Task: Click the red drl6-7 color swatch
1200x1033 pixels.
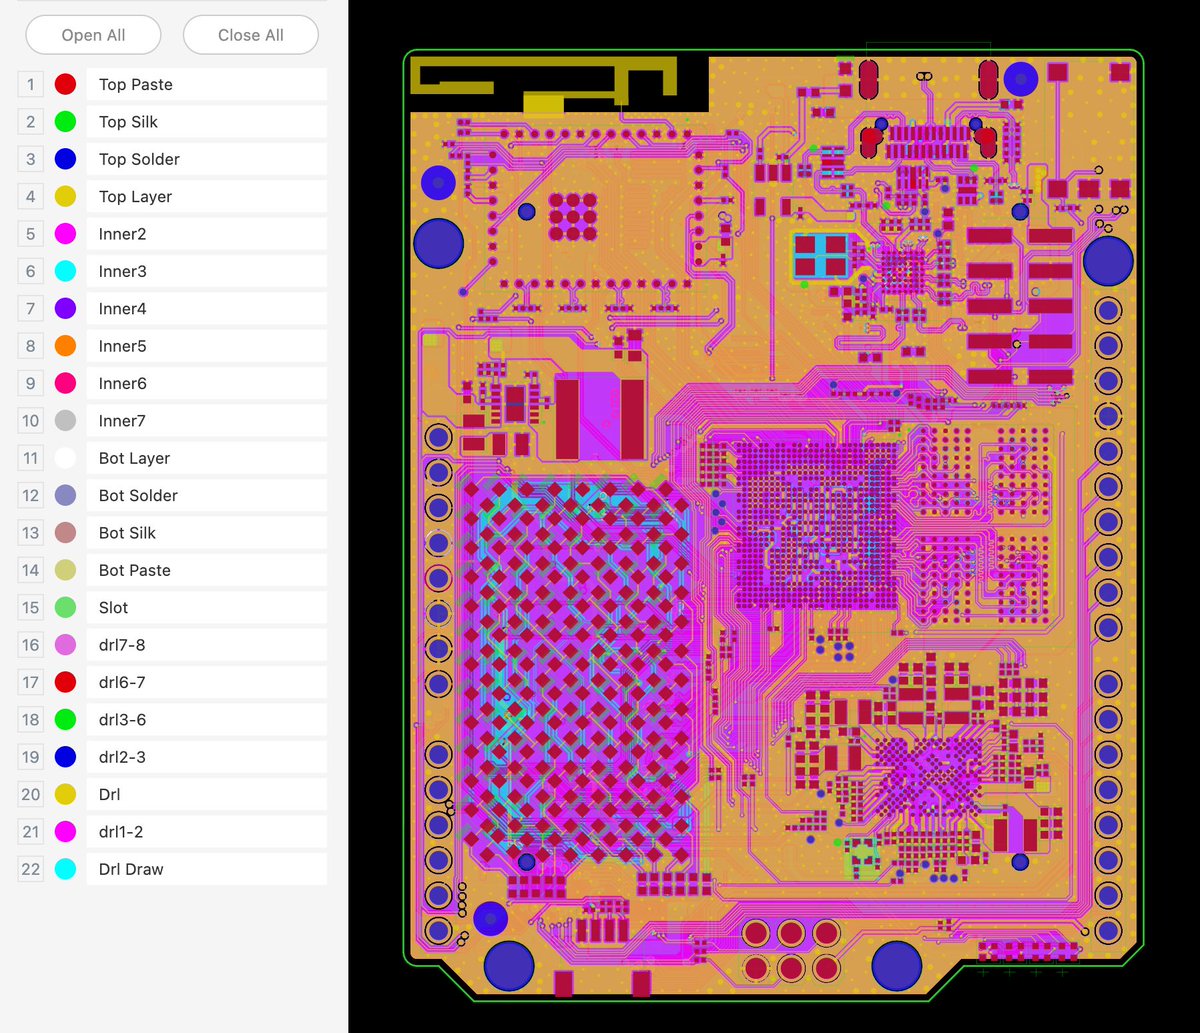Action: (65, 682)
